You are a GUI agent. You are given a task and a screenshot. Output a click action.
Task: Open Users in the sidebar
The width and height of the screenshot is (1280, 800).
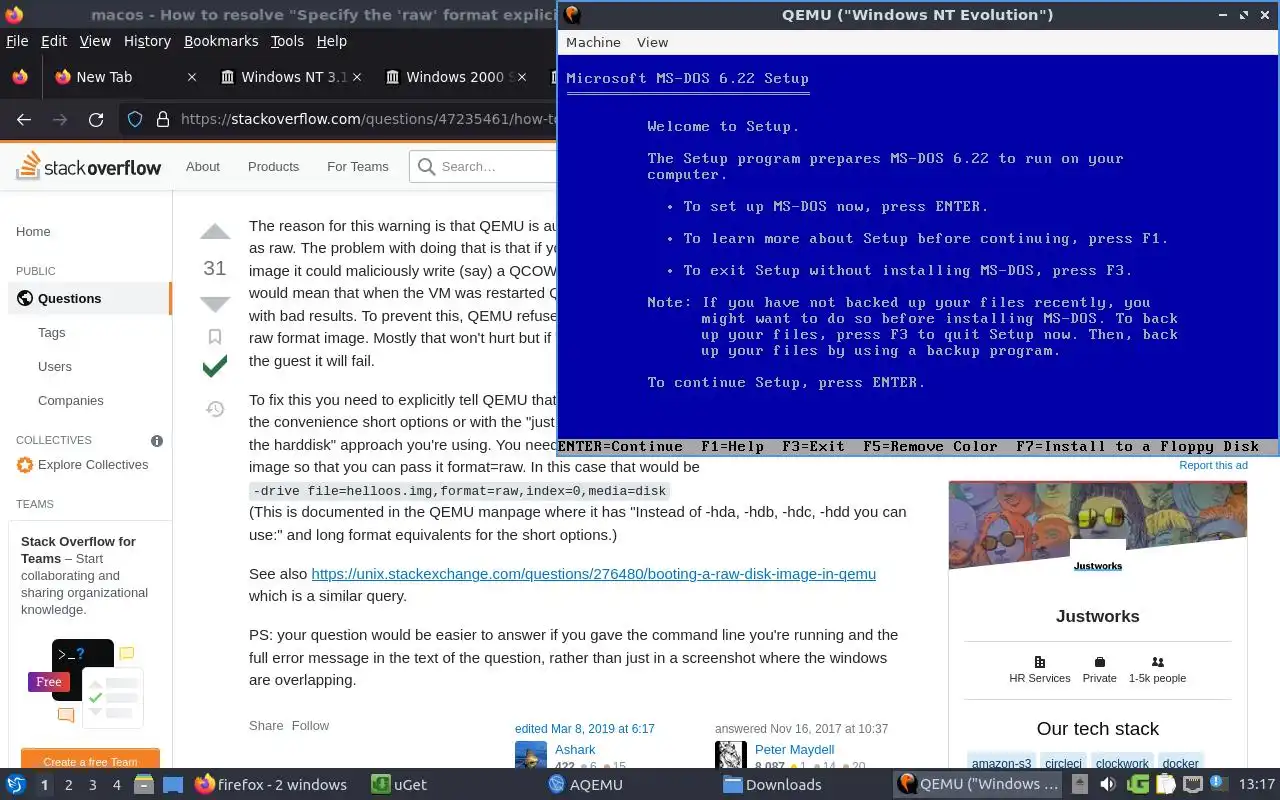55,366
